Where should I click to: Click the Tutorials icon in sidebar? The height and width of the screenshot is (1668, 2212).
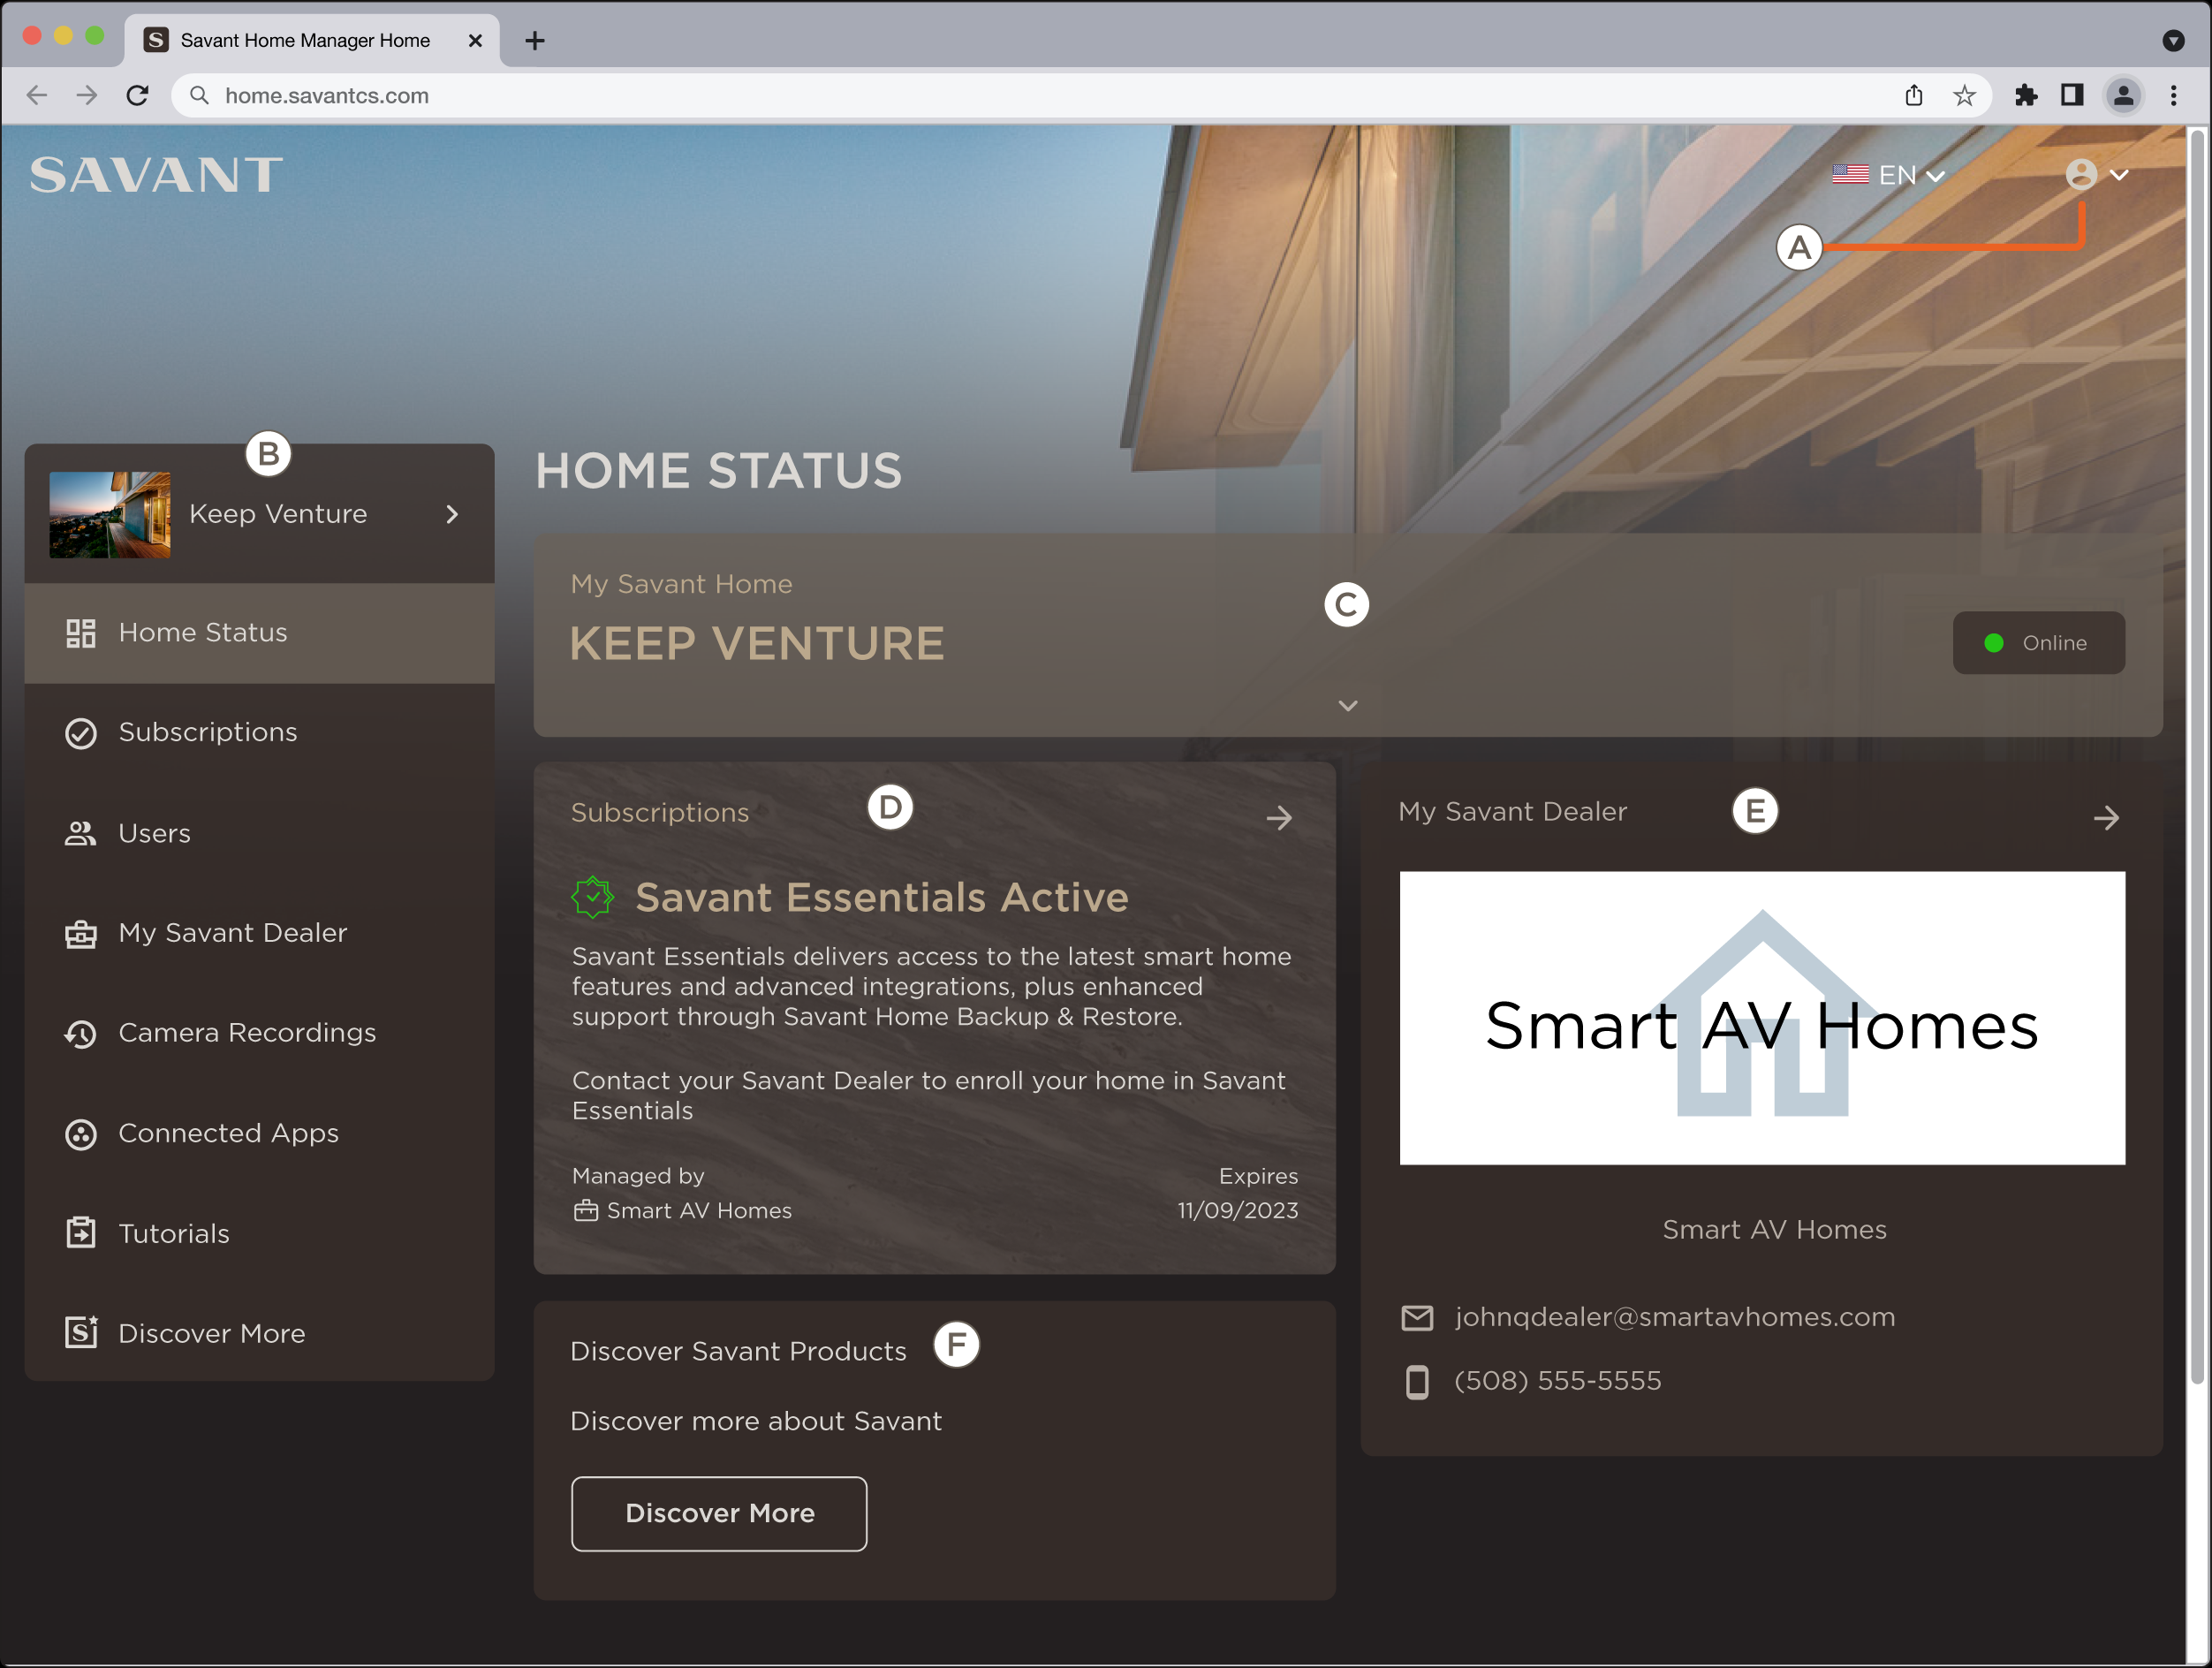(x=80, y=1233)
